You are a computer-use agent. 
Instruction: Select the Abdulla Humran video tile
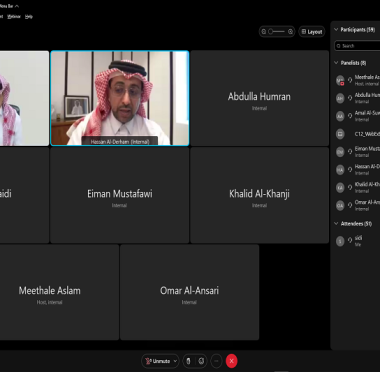click(259, 98)
